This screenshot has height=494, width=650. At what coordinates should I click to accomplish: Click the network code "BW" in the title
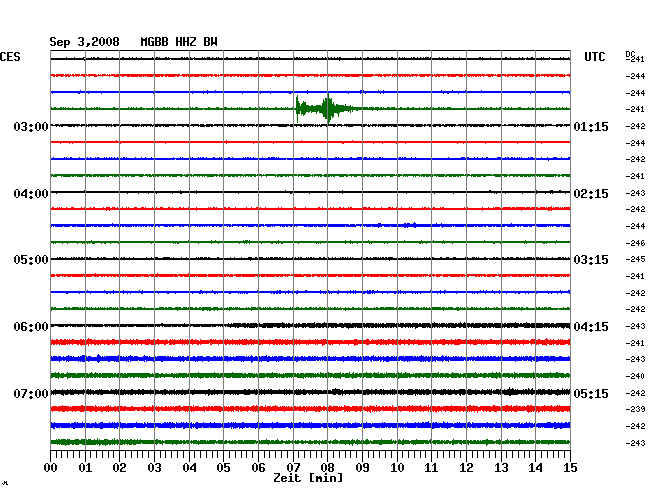pyautogui.click(x=210, y=42)
